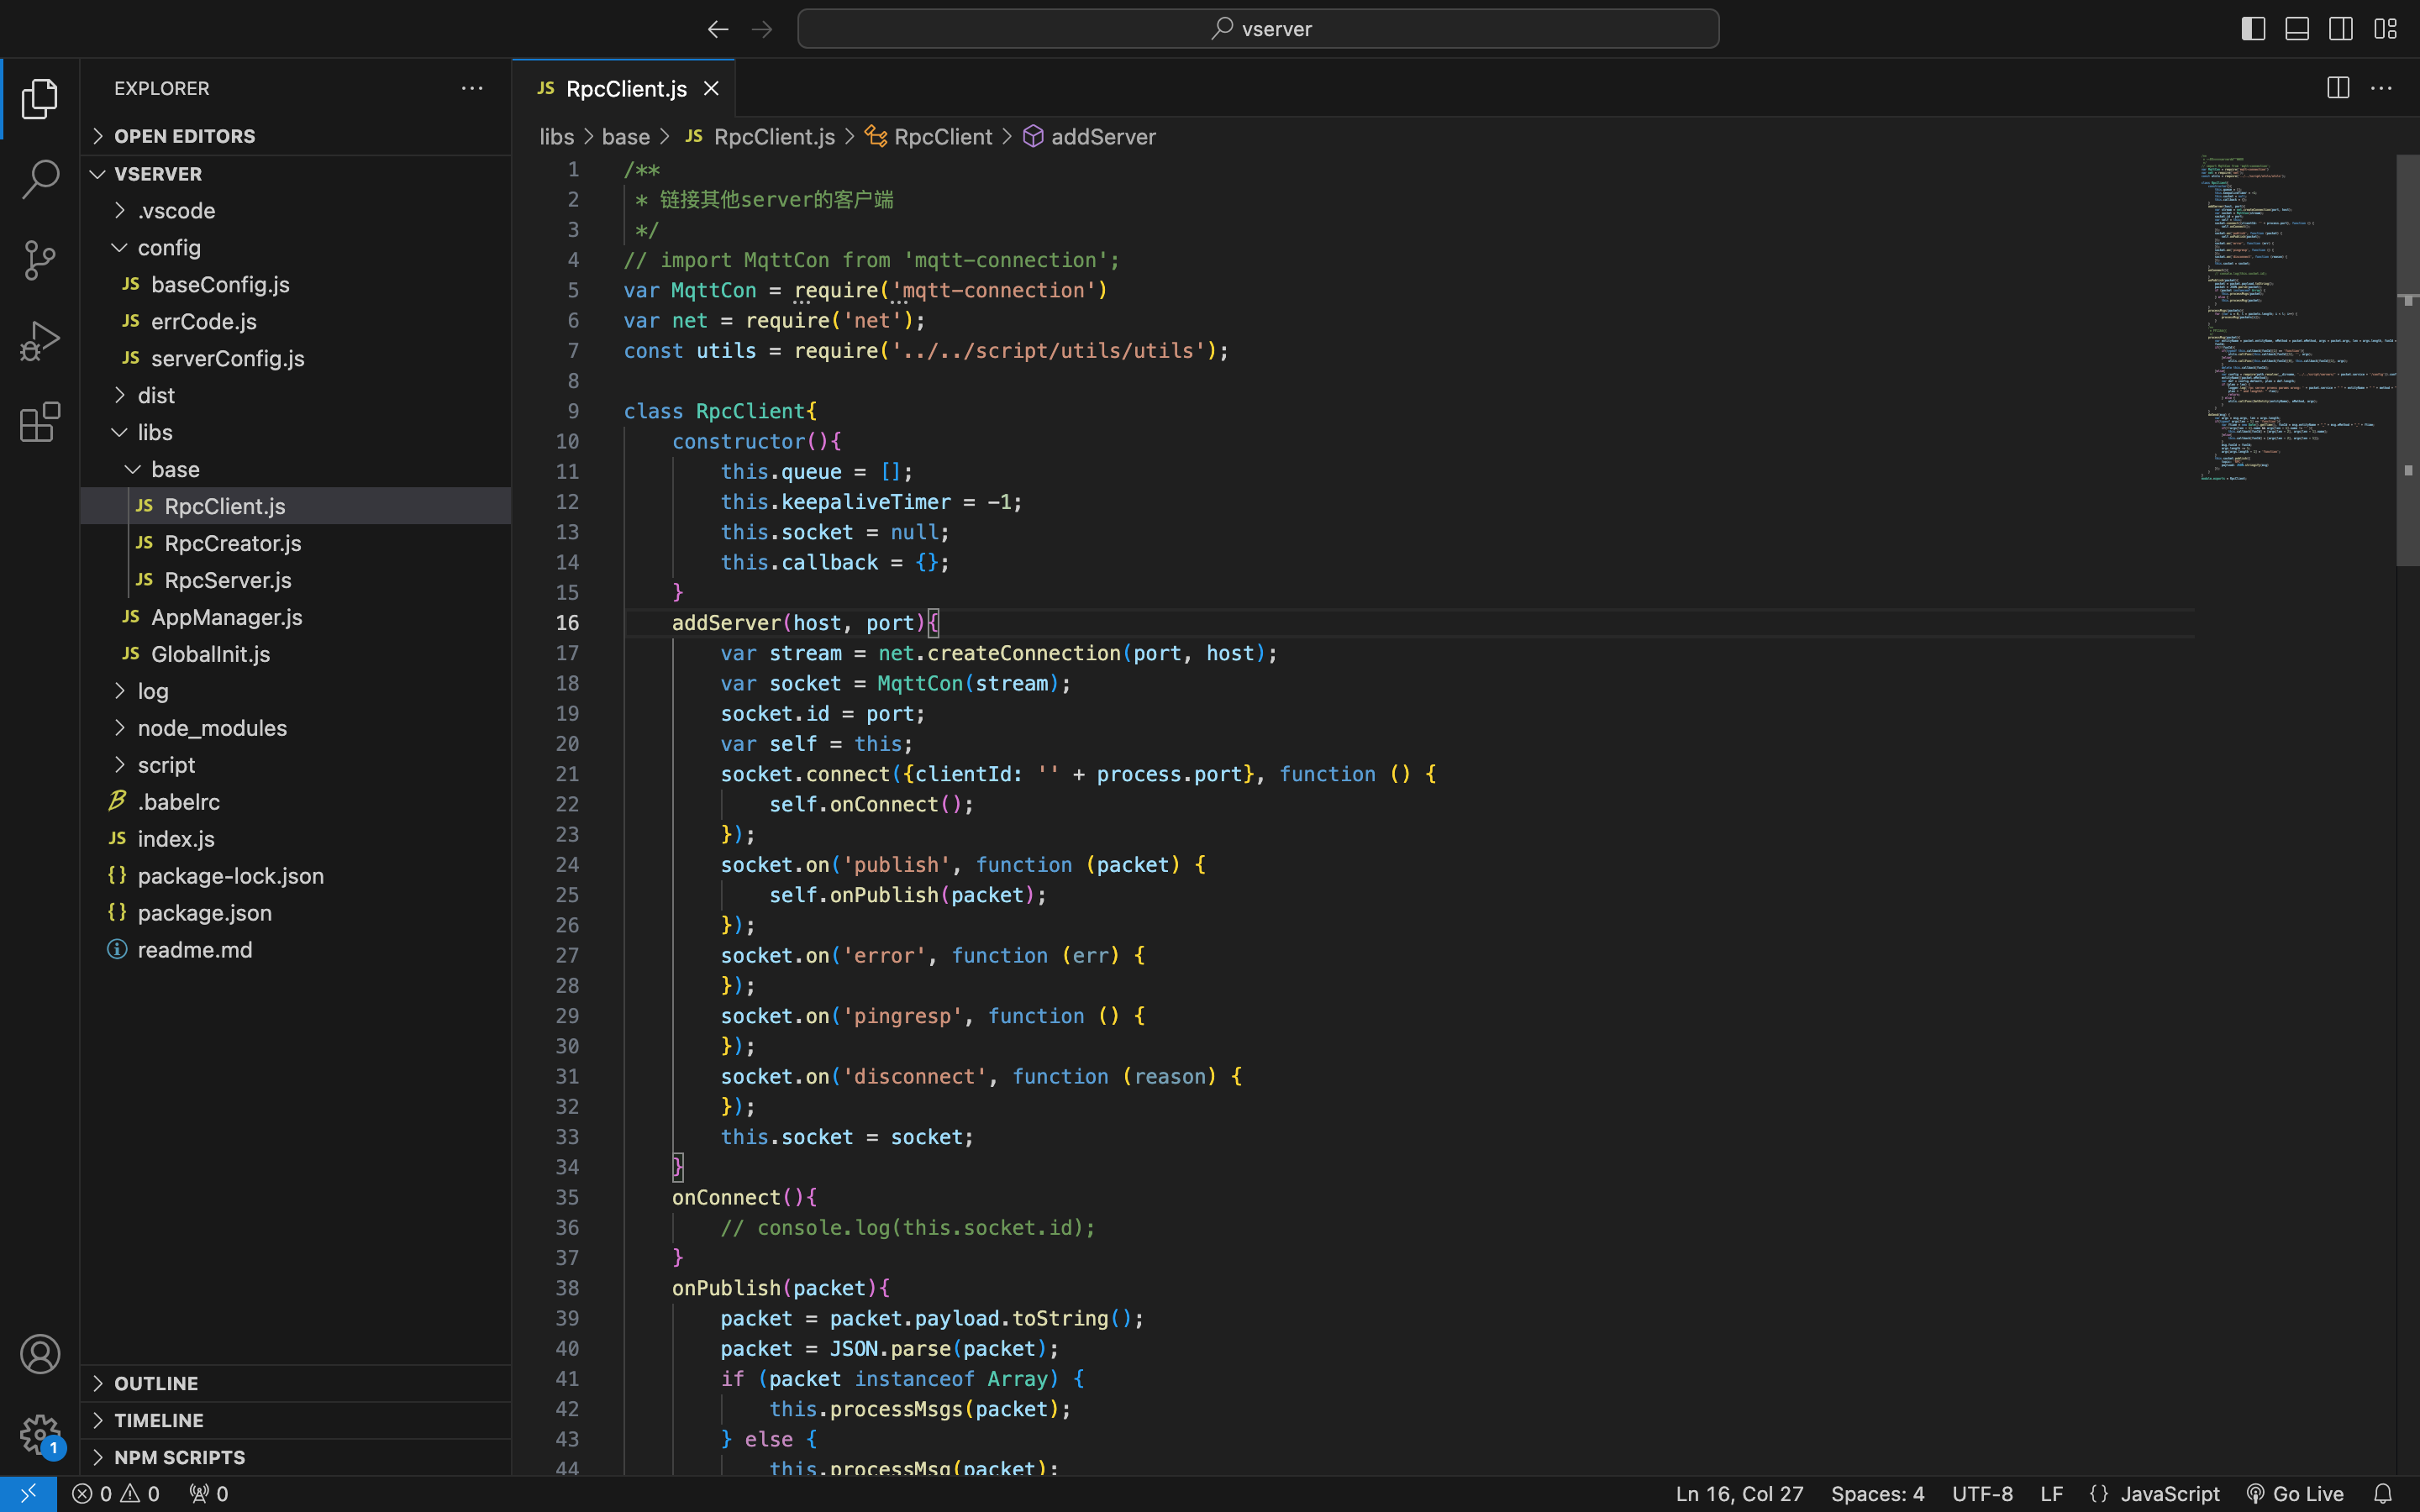This screenshot has width=2420, height=1512.
Task: Collapse the config folder
Action: (296, 248)
